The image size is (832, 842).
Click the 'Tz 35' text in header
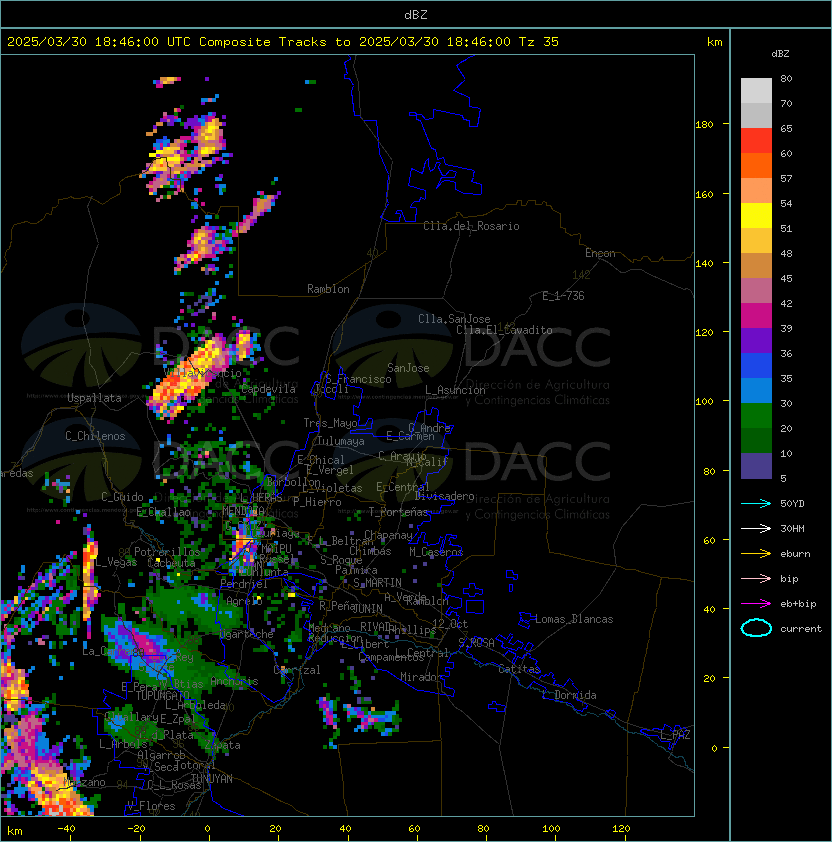[539, 42]
